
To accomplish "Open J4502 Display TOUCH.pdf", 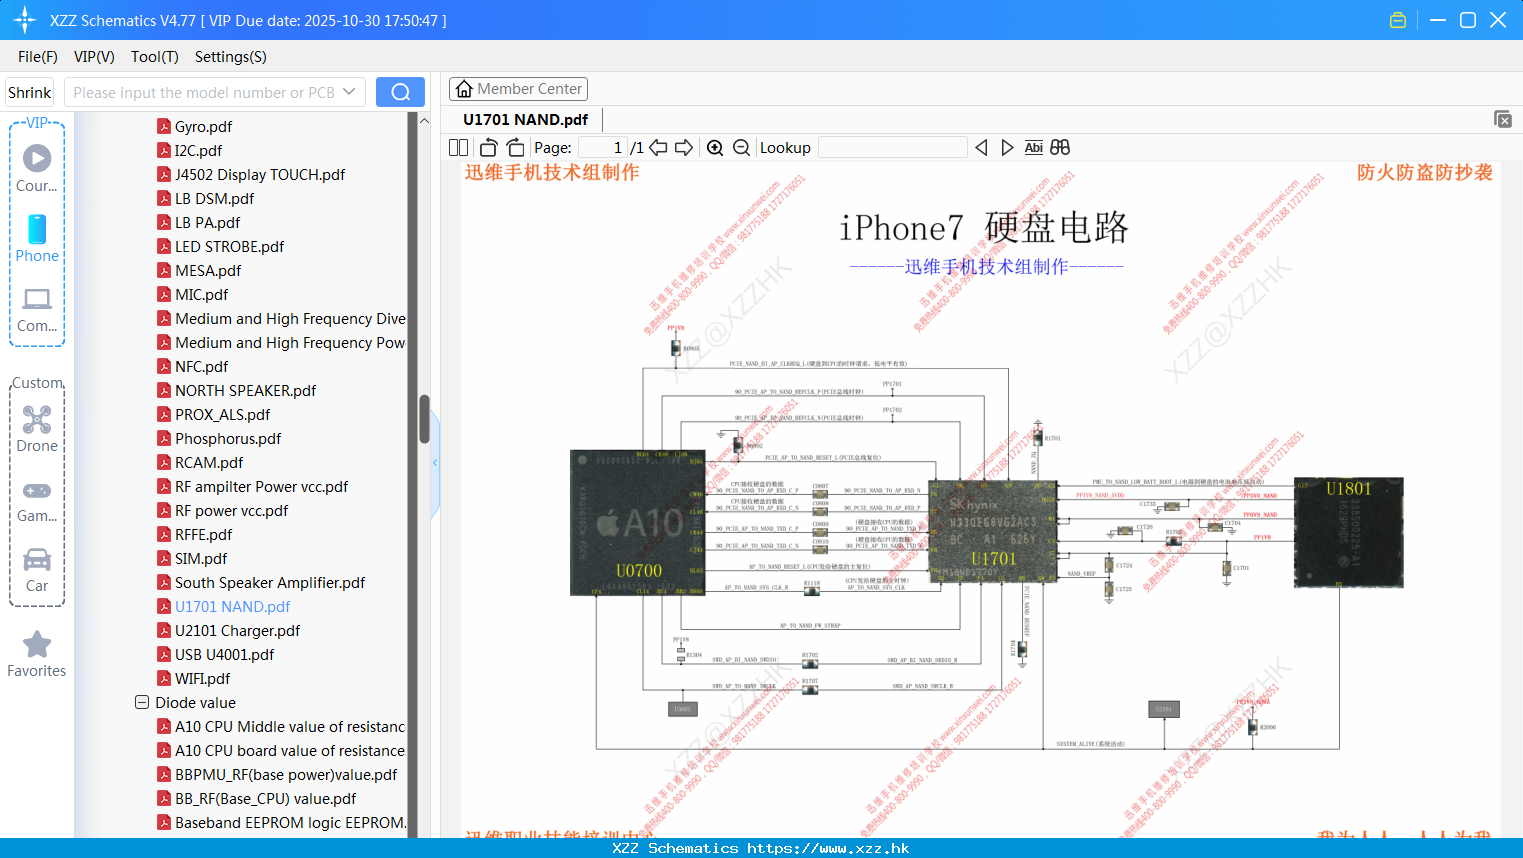I will (x=260, y=174).
